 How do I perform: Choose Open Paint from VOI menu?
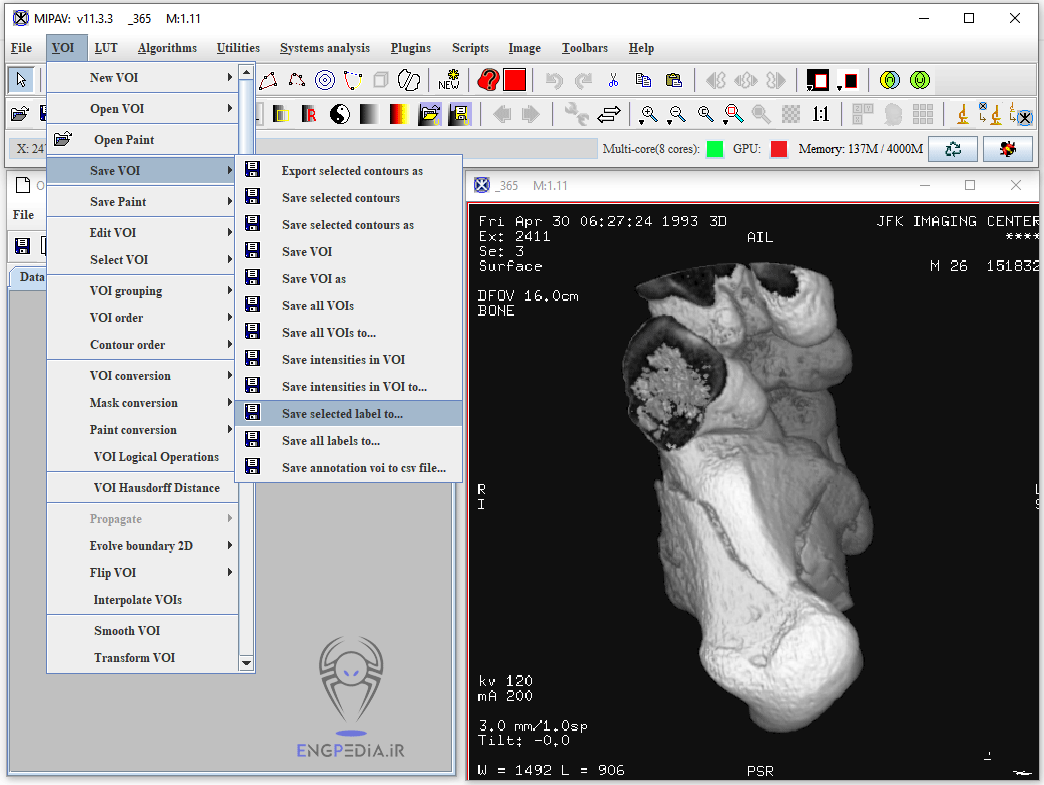coord(142,140)
